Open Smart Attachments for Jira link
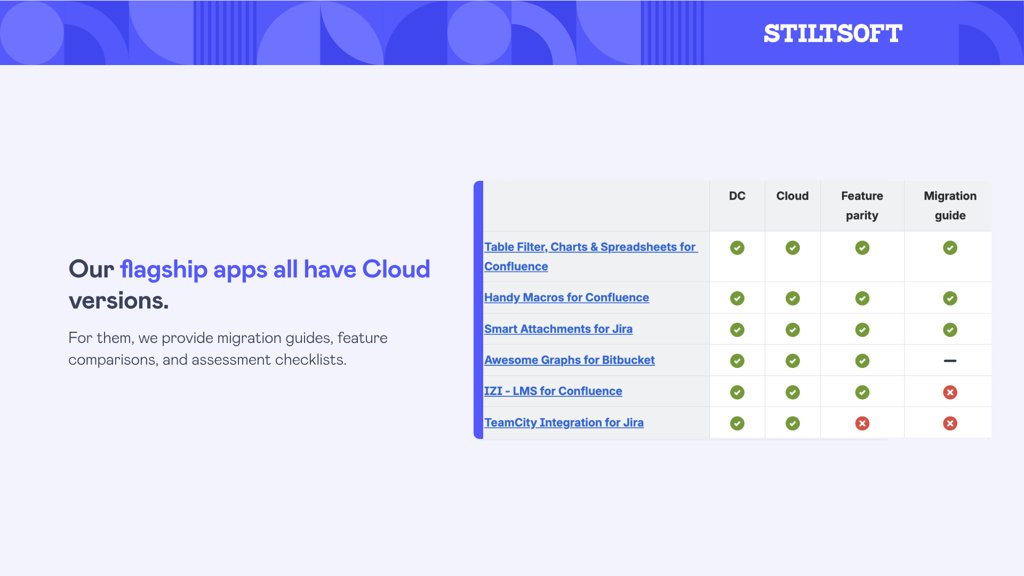Image resolution: width=1024 pixels, height=576 pixels. [558, 328]
